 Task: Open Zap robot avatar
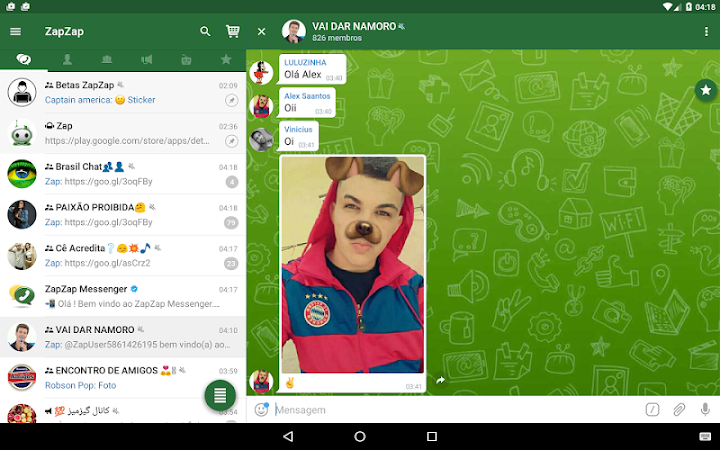click(22, 133)
